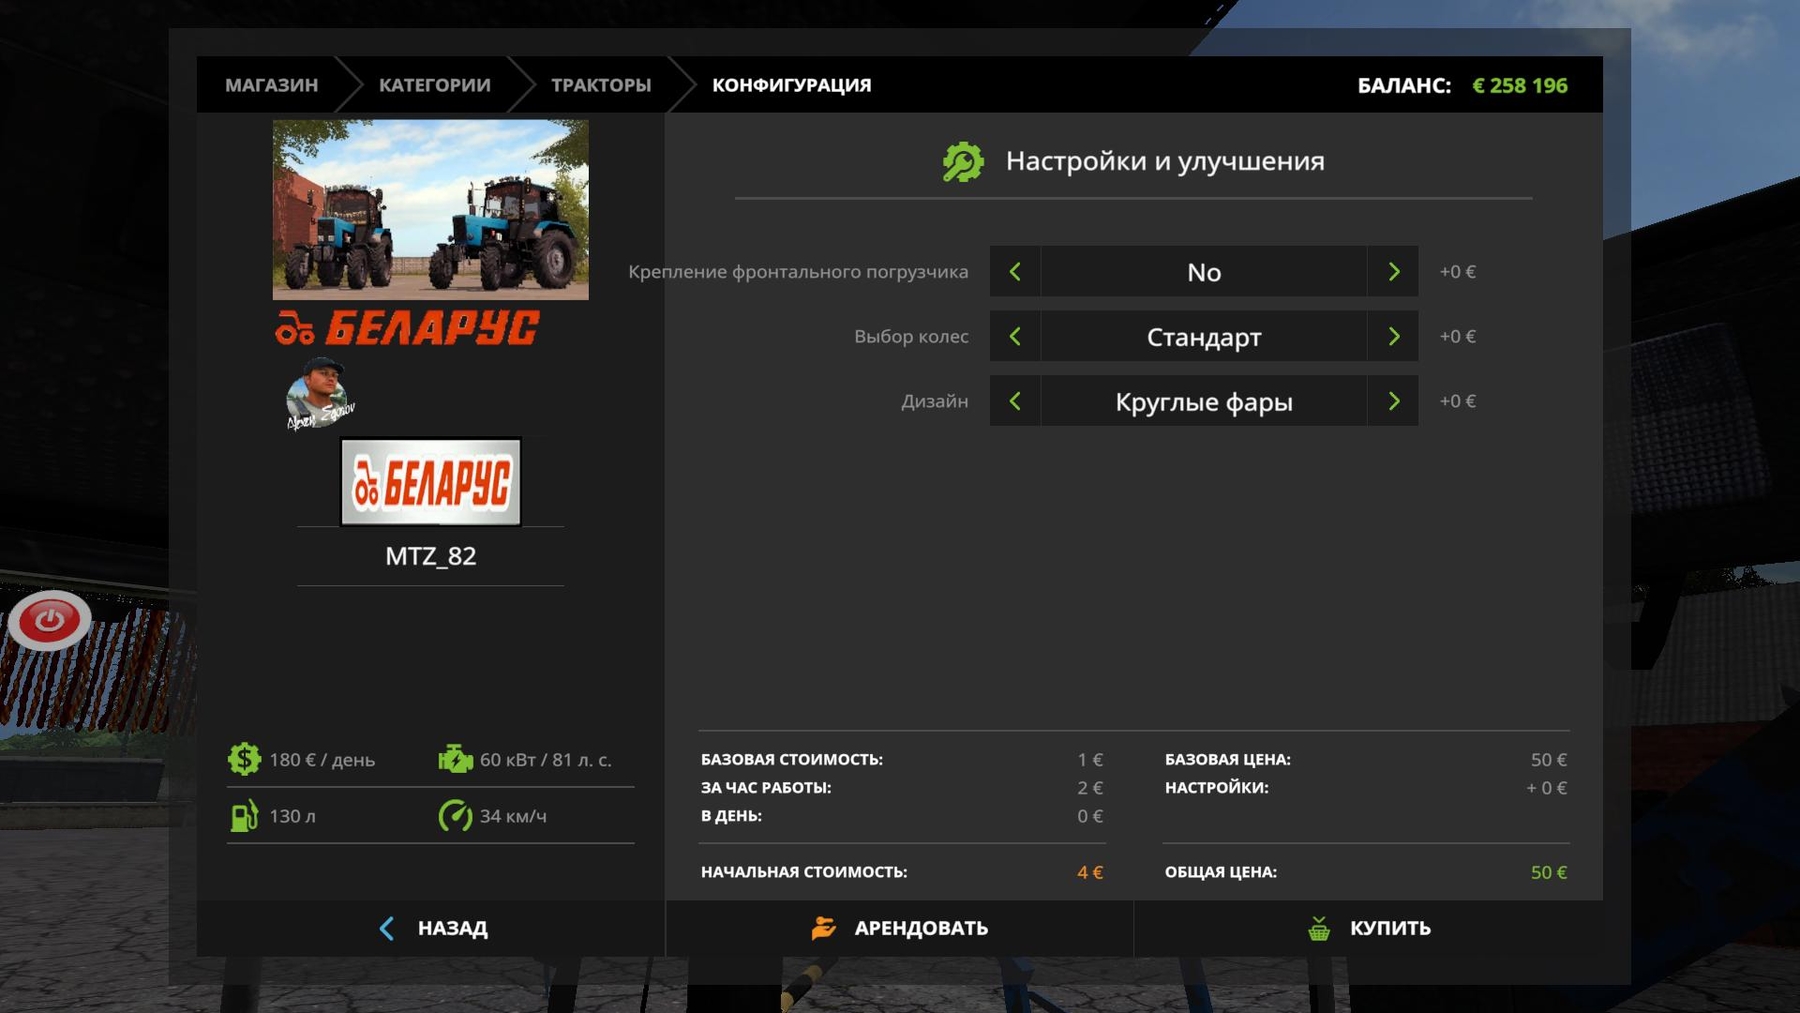Click the fuel tank capacity icon
Viewport: 1800px width, 1013px height.
tap(244, 816)
